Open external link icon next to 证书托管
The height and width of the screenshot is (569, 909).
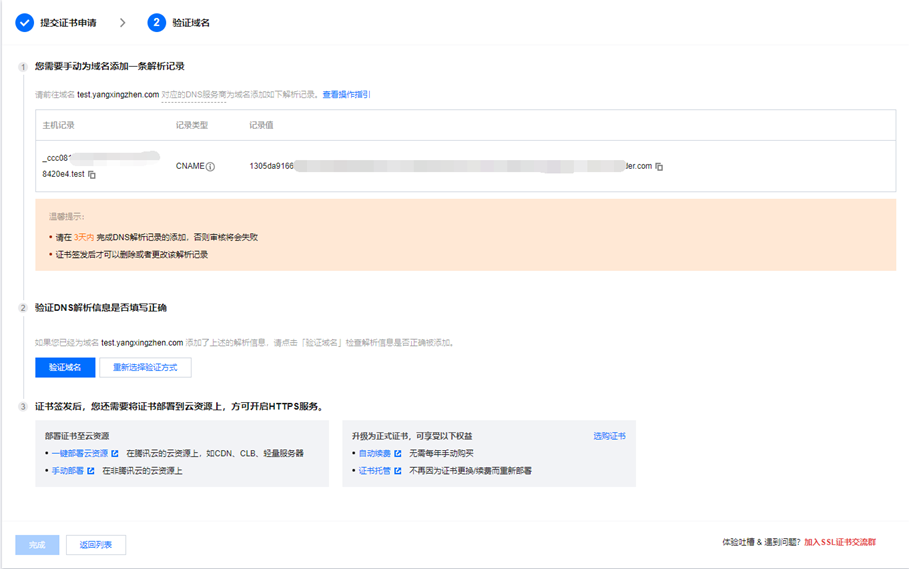coord(398,470)
